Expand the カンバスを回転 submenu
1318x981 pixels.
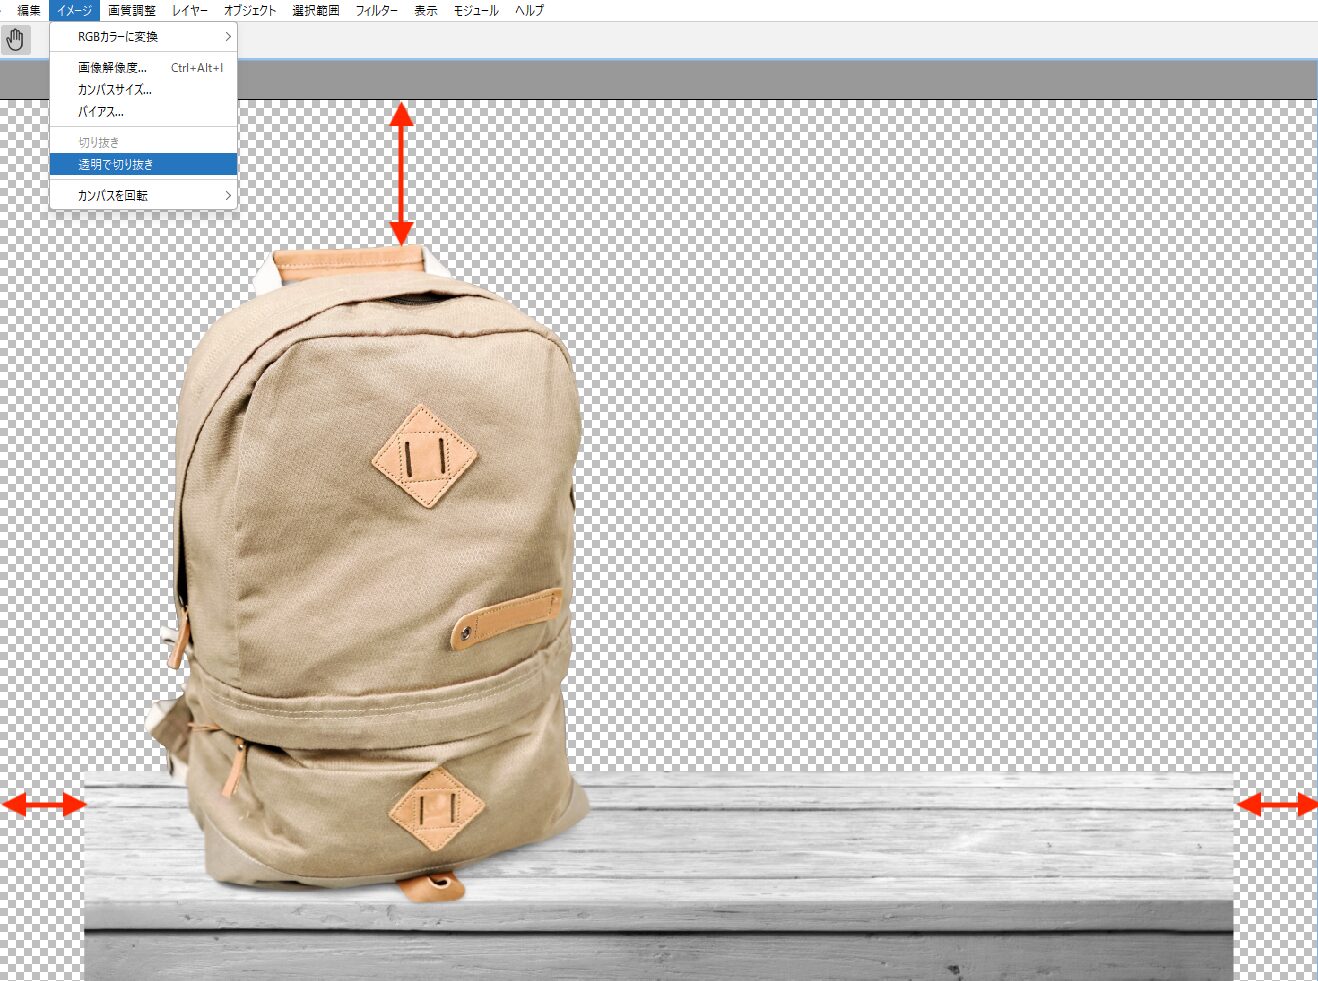[143, 195]
